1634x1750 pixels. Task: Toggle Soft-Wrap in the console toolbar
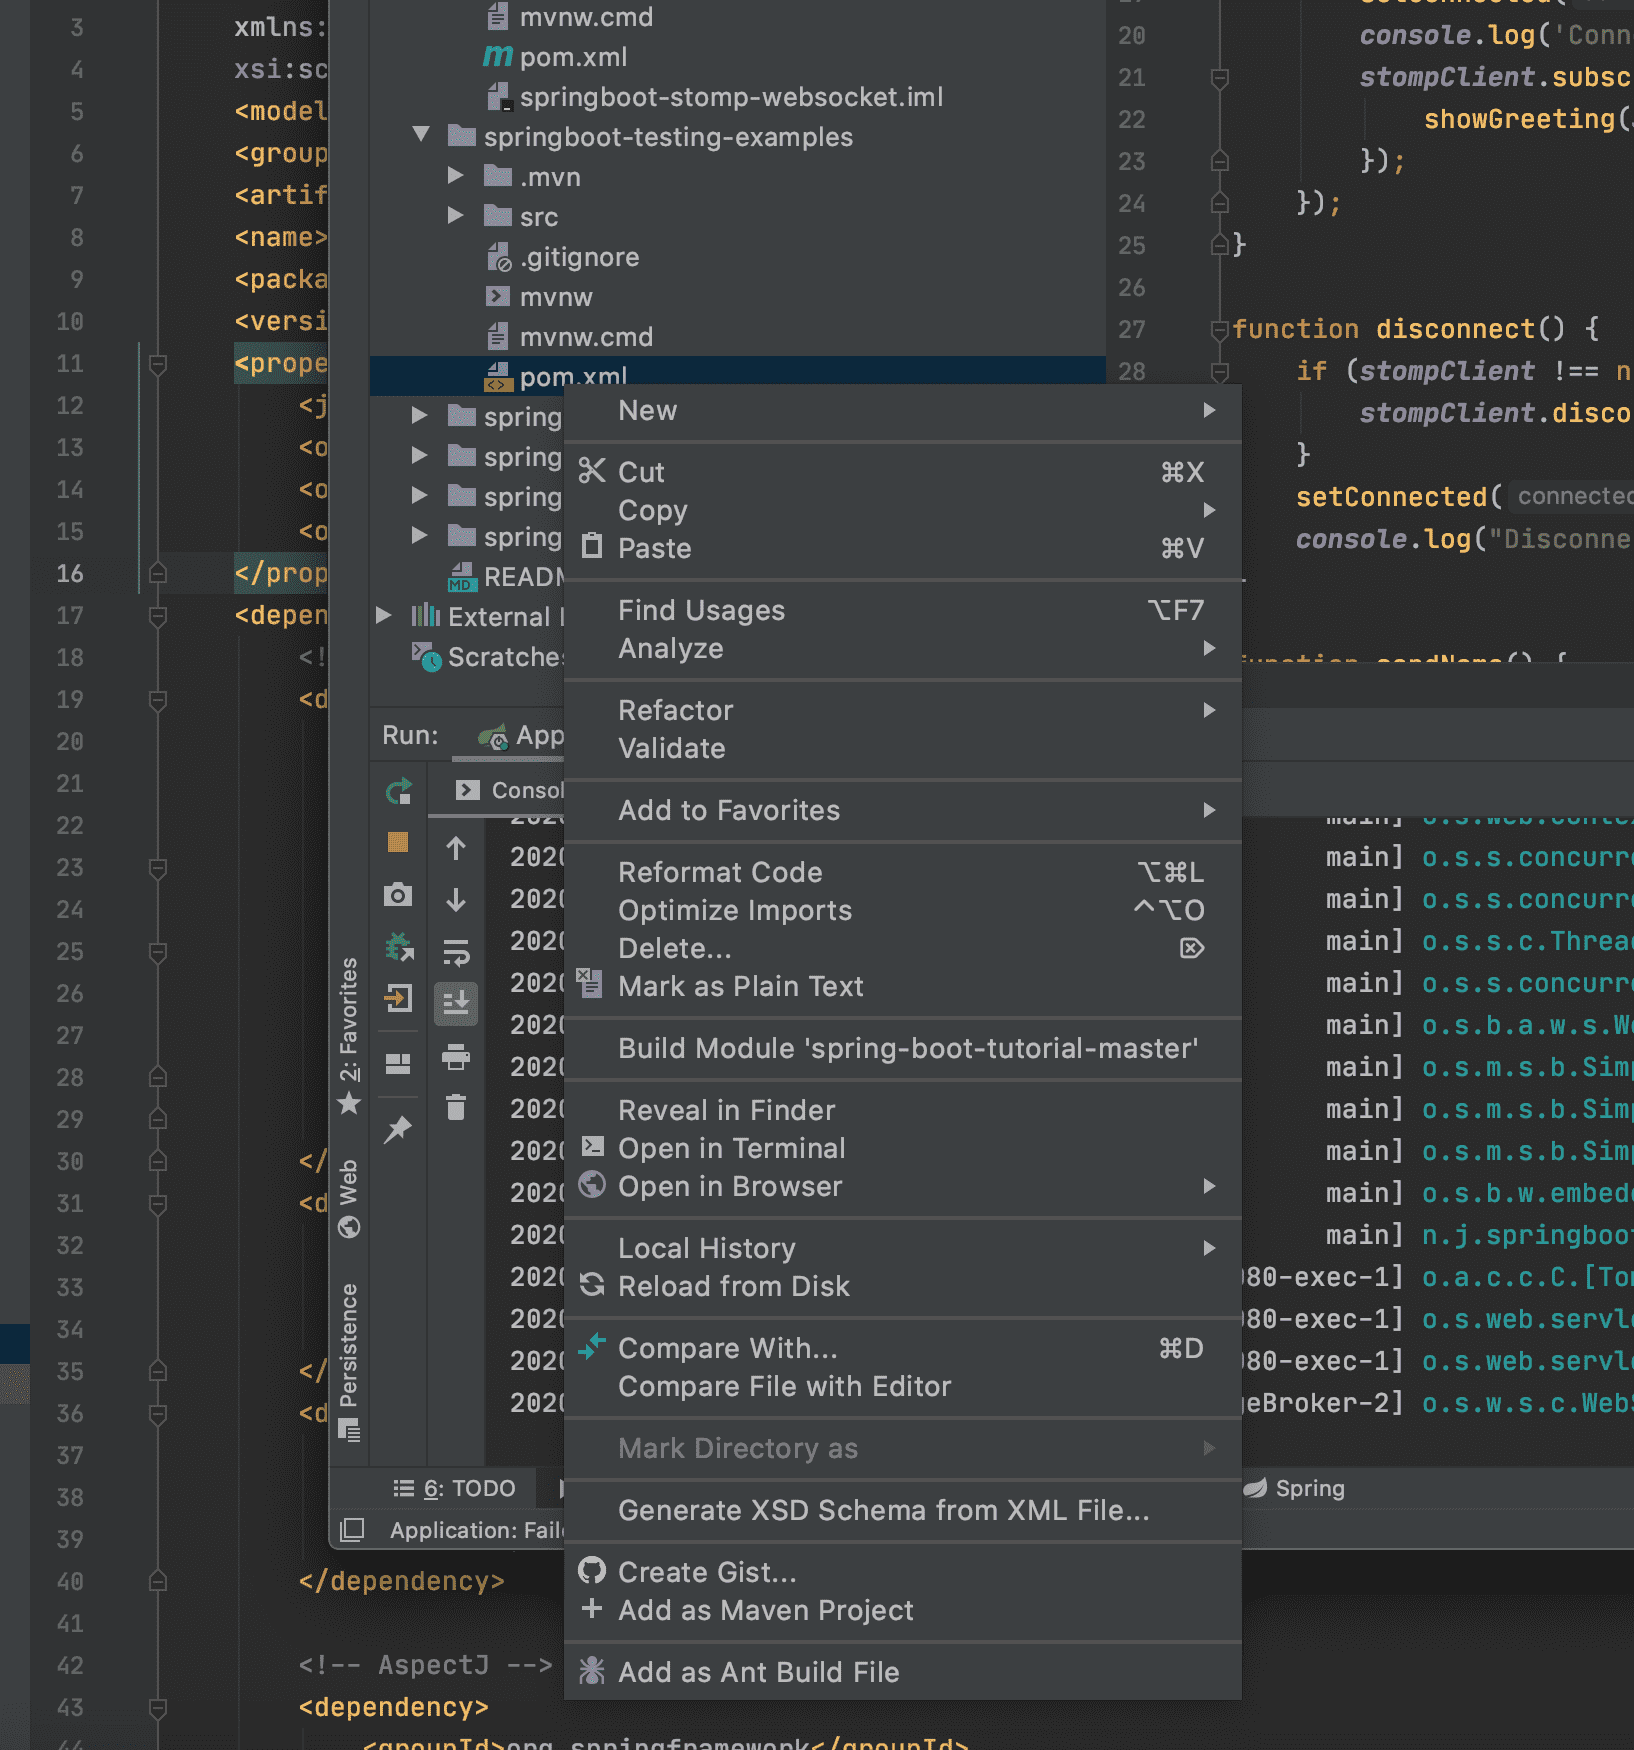pos(456,953)
